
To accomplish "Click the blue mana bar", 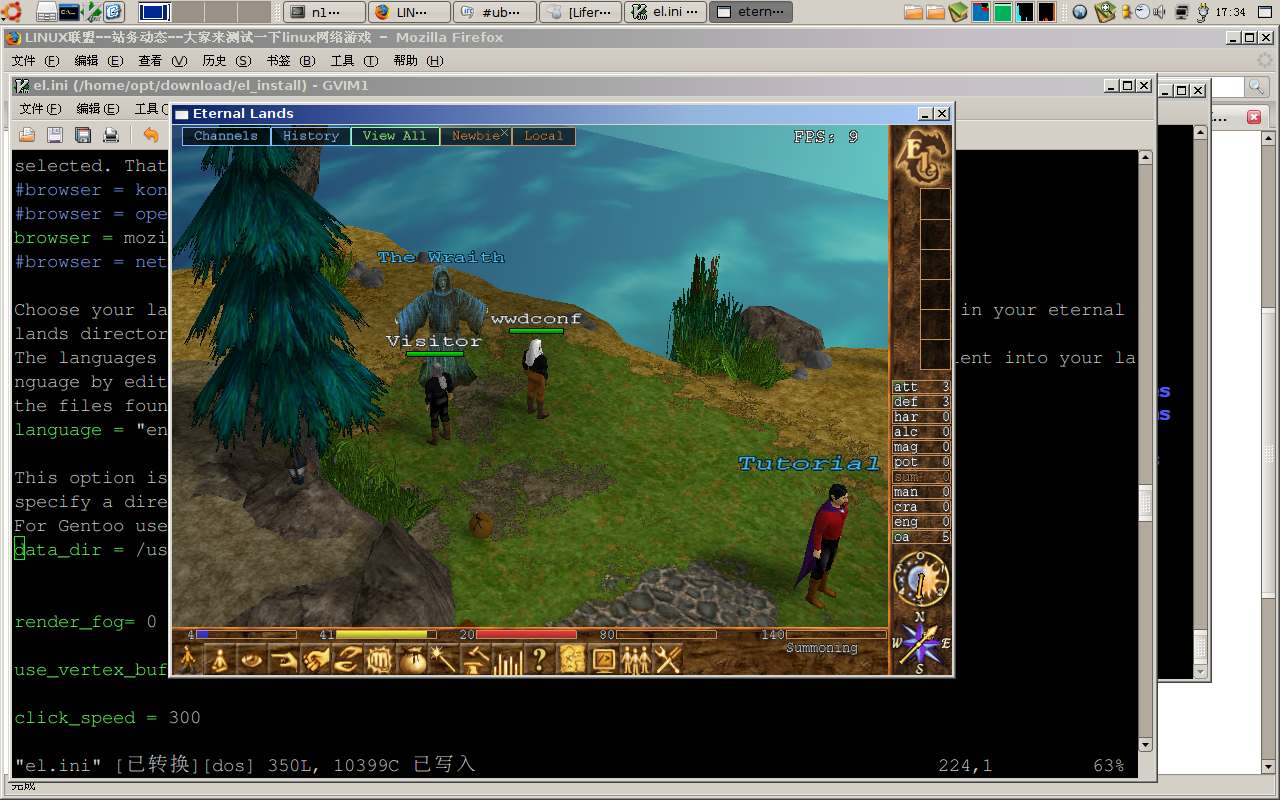I will (246, 634).
